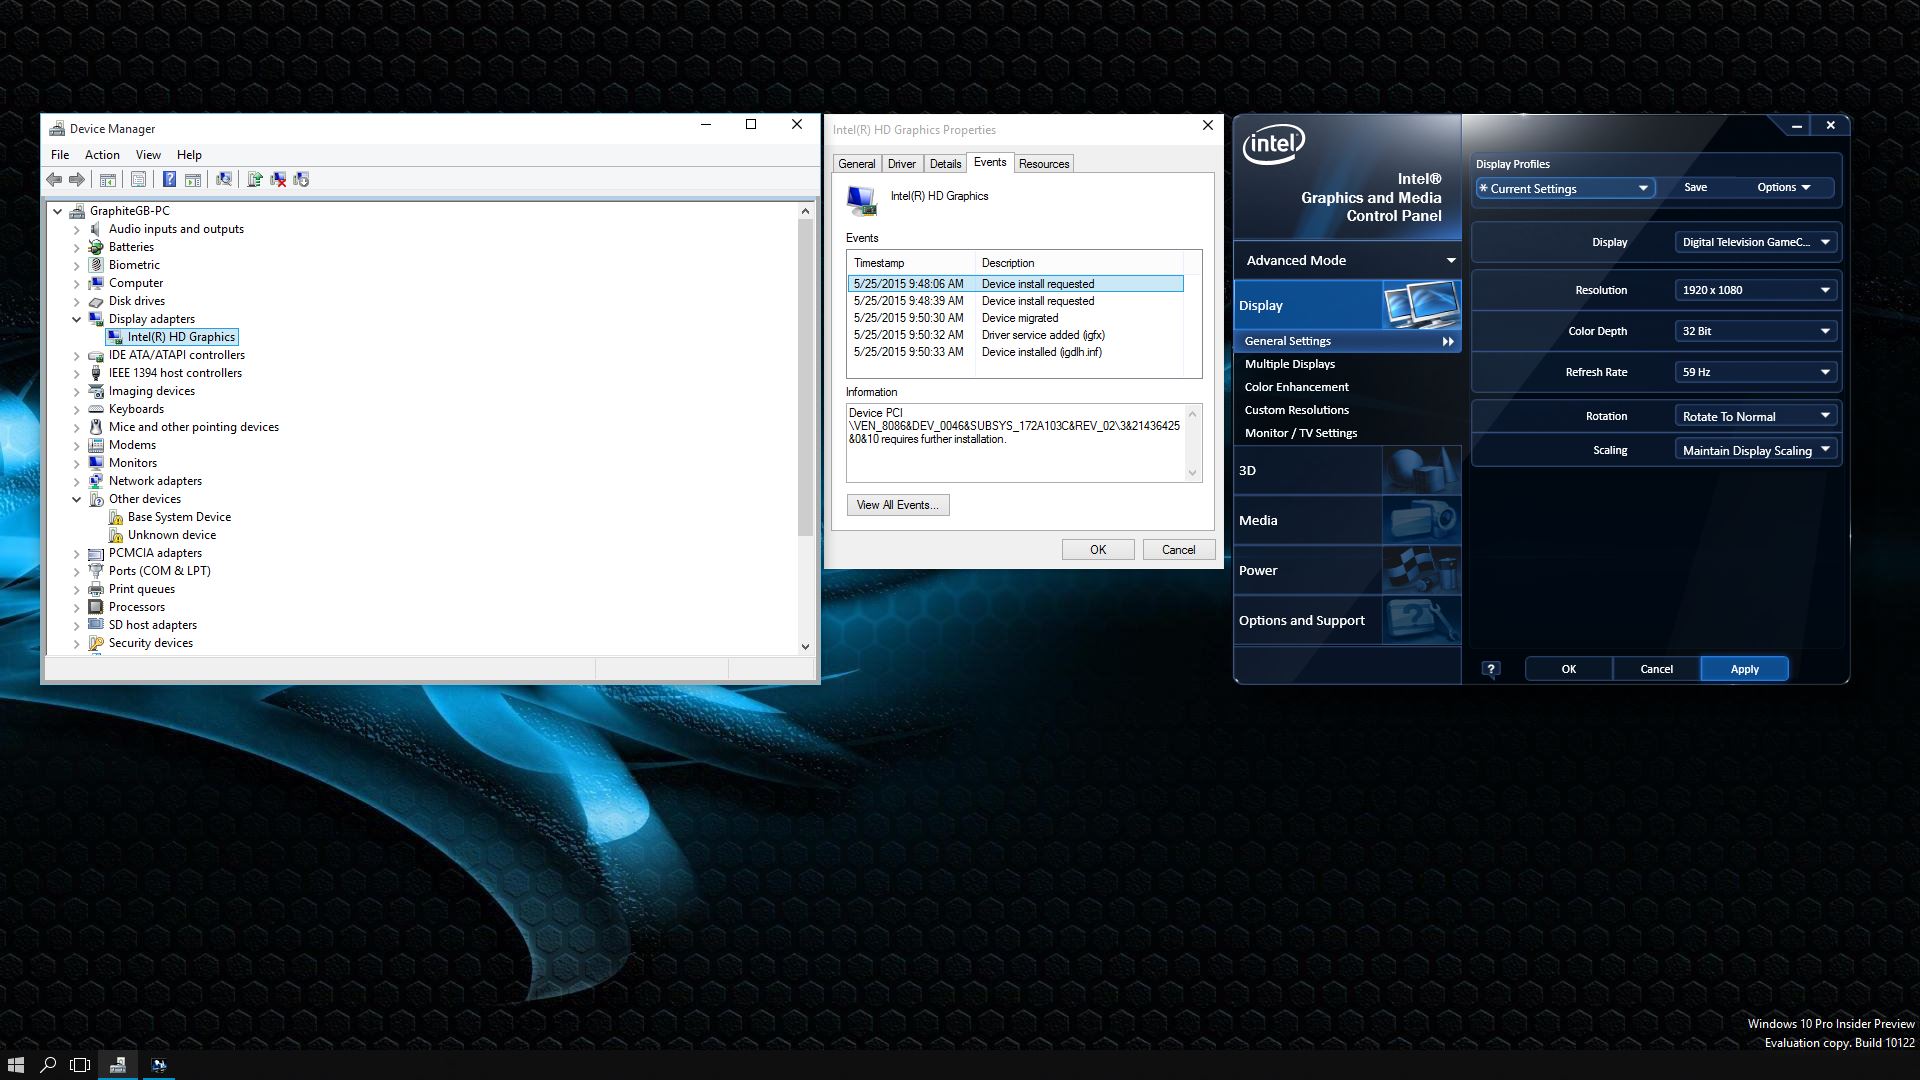
Task: Open the Power section in Intel panel
Action: 1347,570
